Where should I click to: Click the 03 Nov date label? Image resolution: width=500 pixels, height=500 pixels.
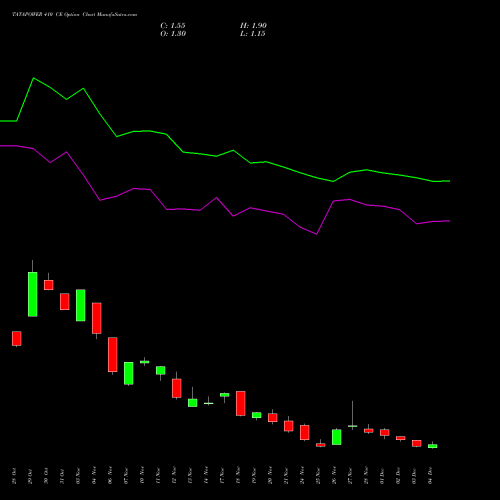click(x=78, y=476)
